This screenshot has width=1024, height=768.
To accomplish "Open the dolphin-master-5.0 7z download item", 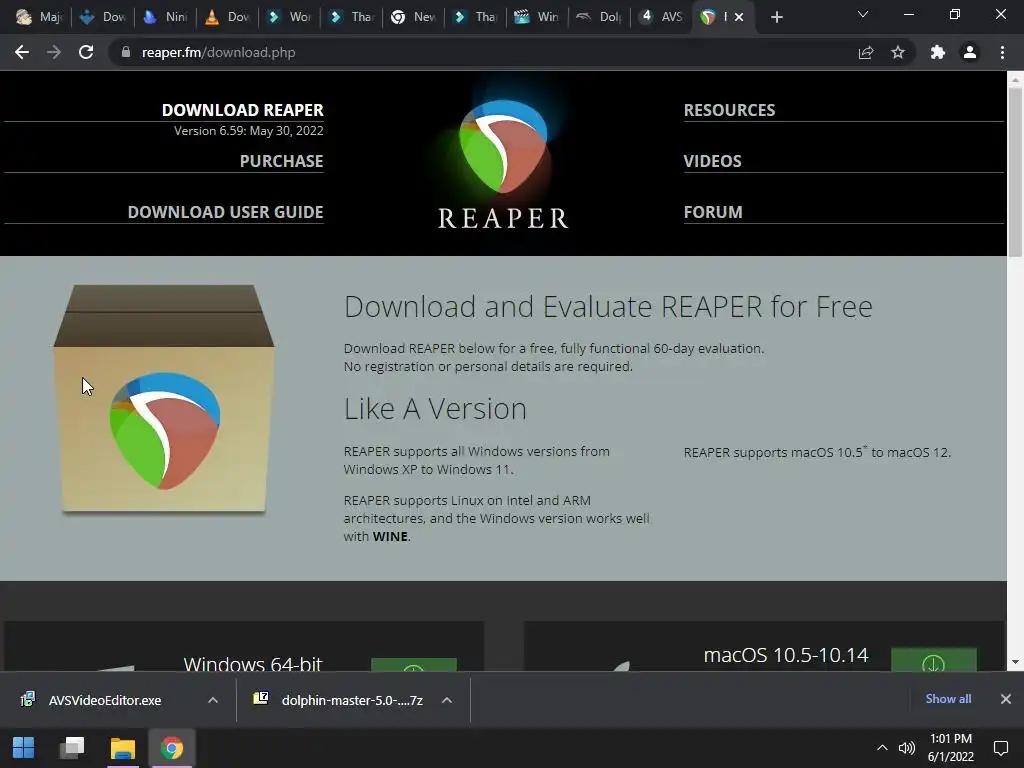I will click(338, 700).
